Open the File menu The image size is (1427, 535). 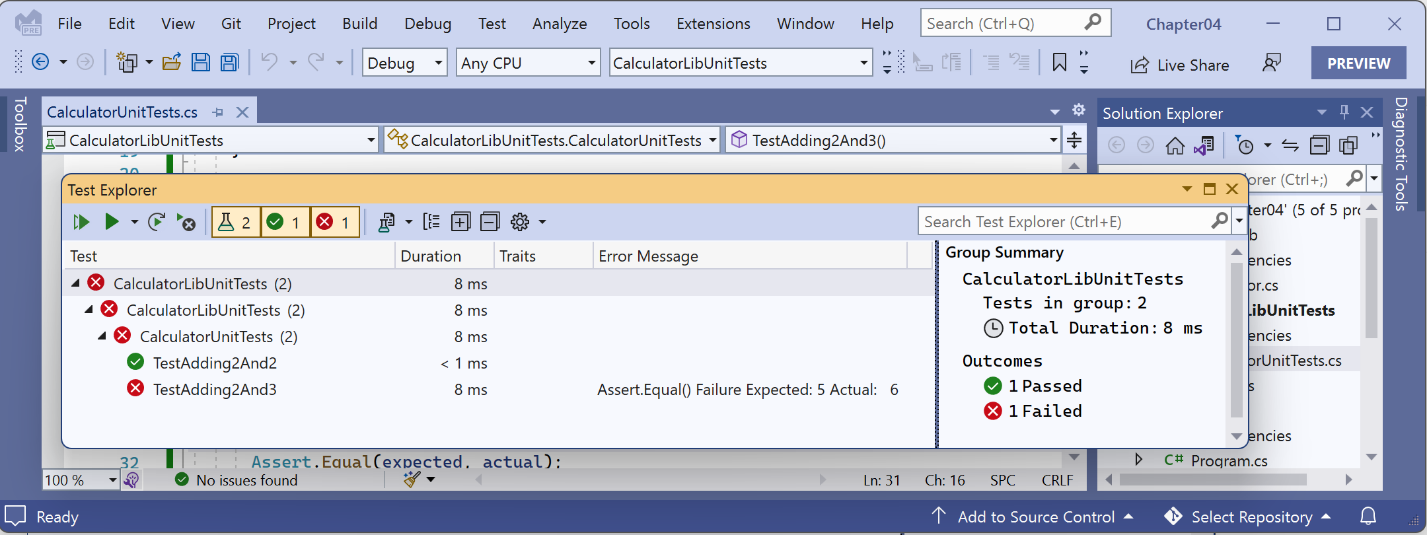point(70,23)
